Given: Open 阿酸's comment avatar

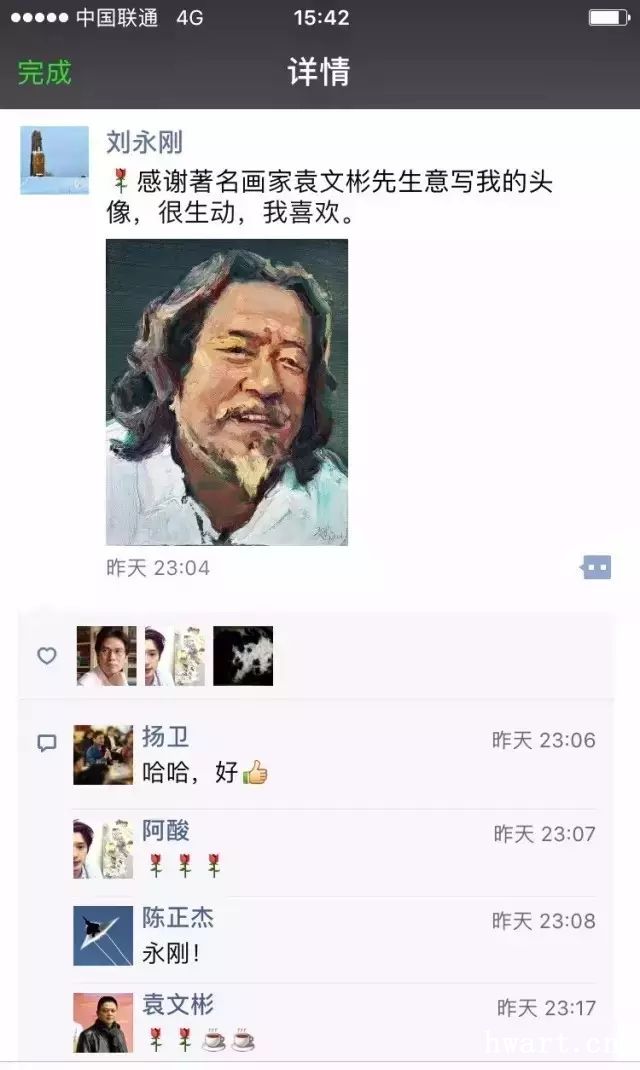Looking at the screenshot, I should pyautogui.click(x=103, y=848).
